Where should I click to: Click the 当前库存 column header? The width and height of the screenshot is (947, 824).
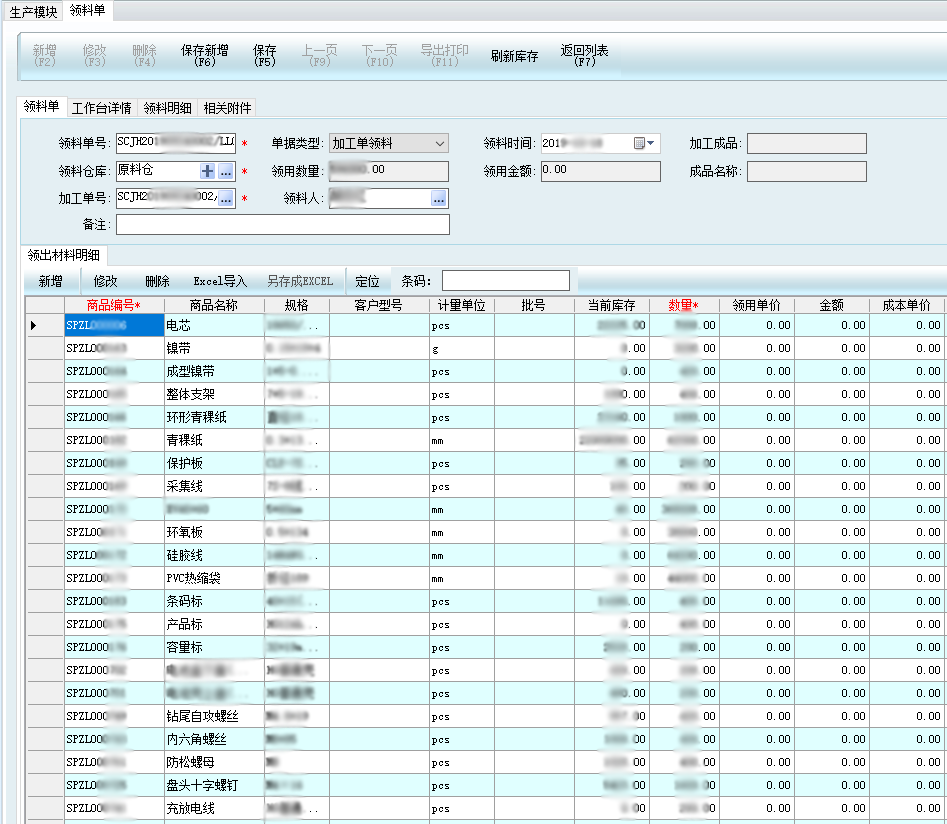pyautogui.click(x=612, y=306)
